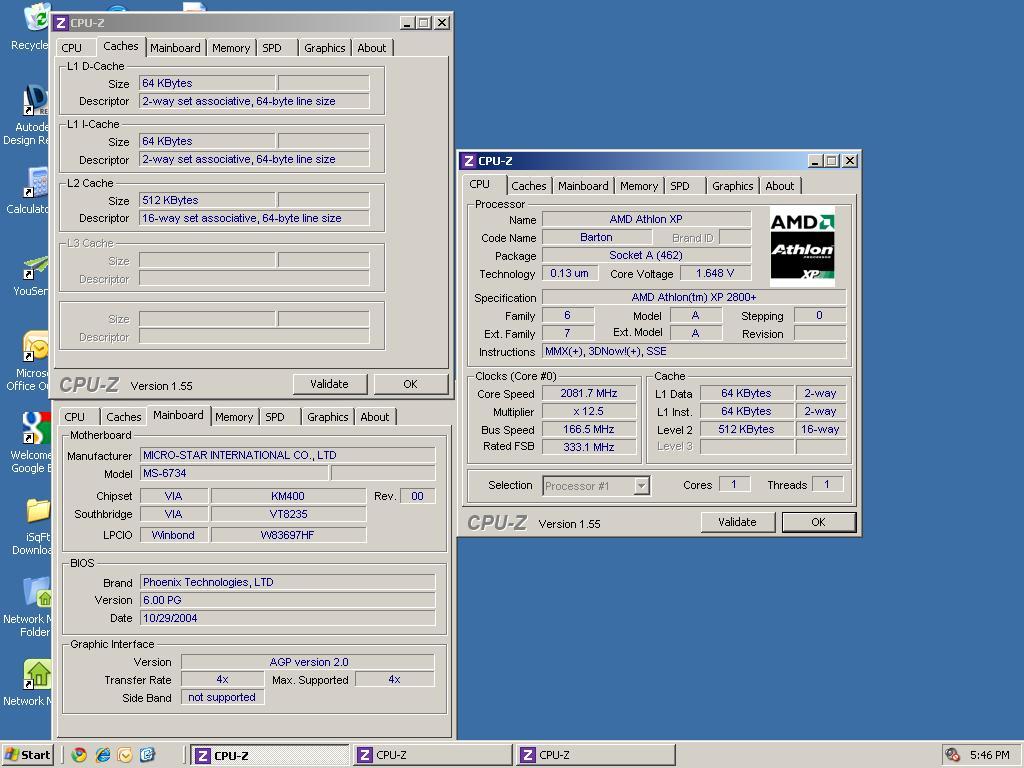Select Memory tab in Mainboard window
1024x768 pixels.
click(234, 417)
